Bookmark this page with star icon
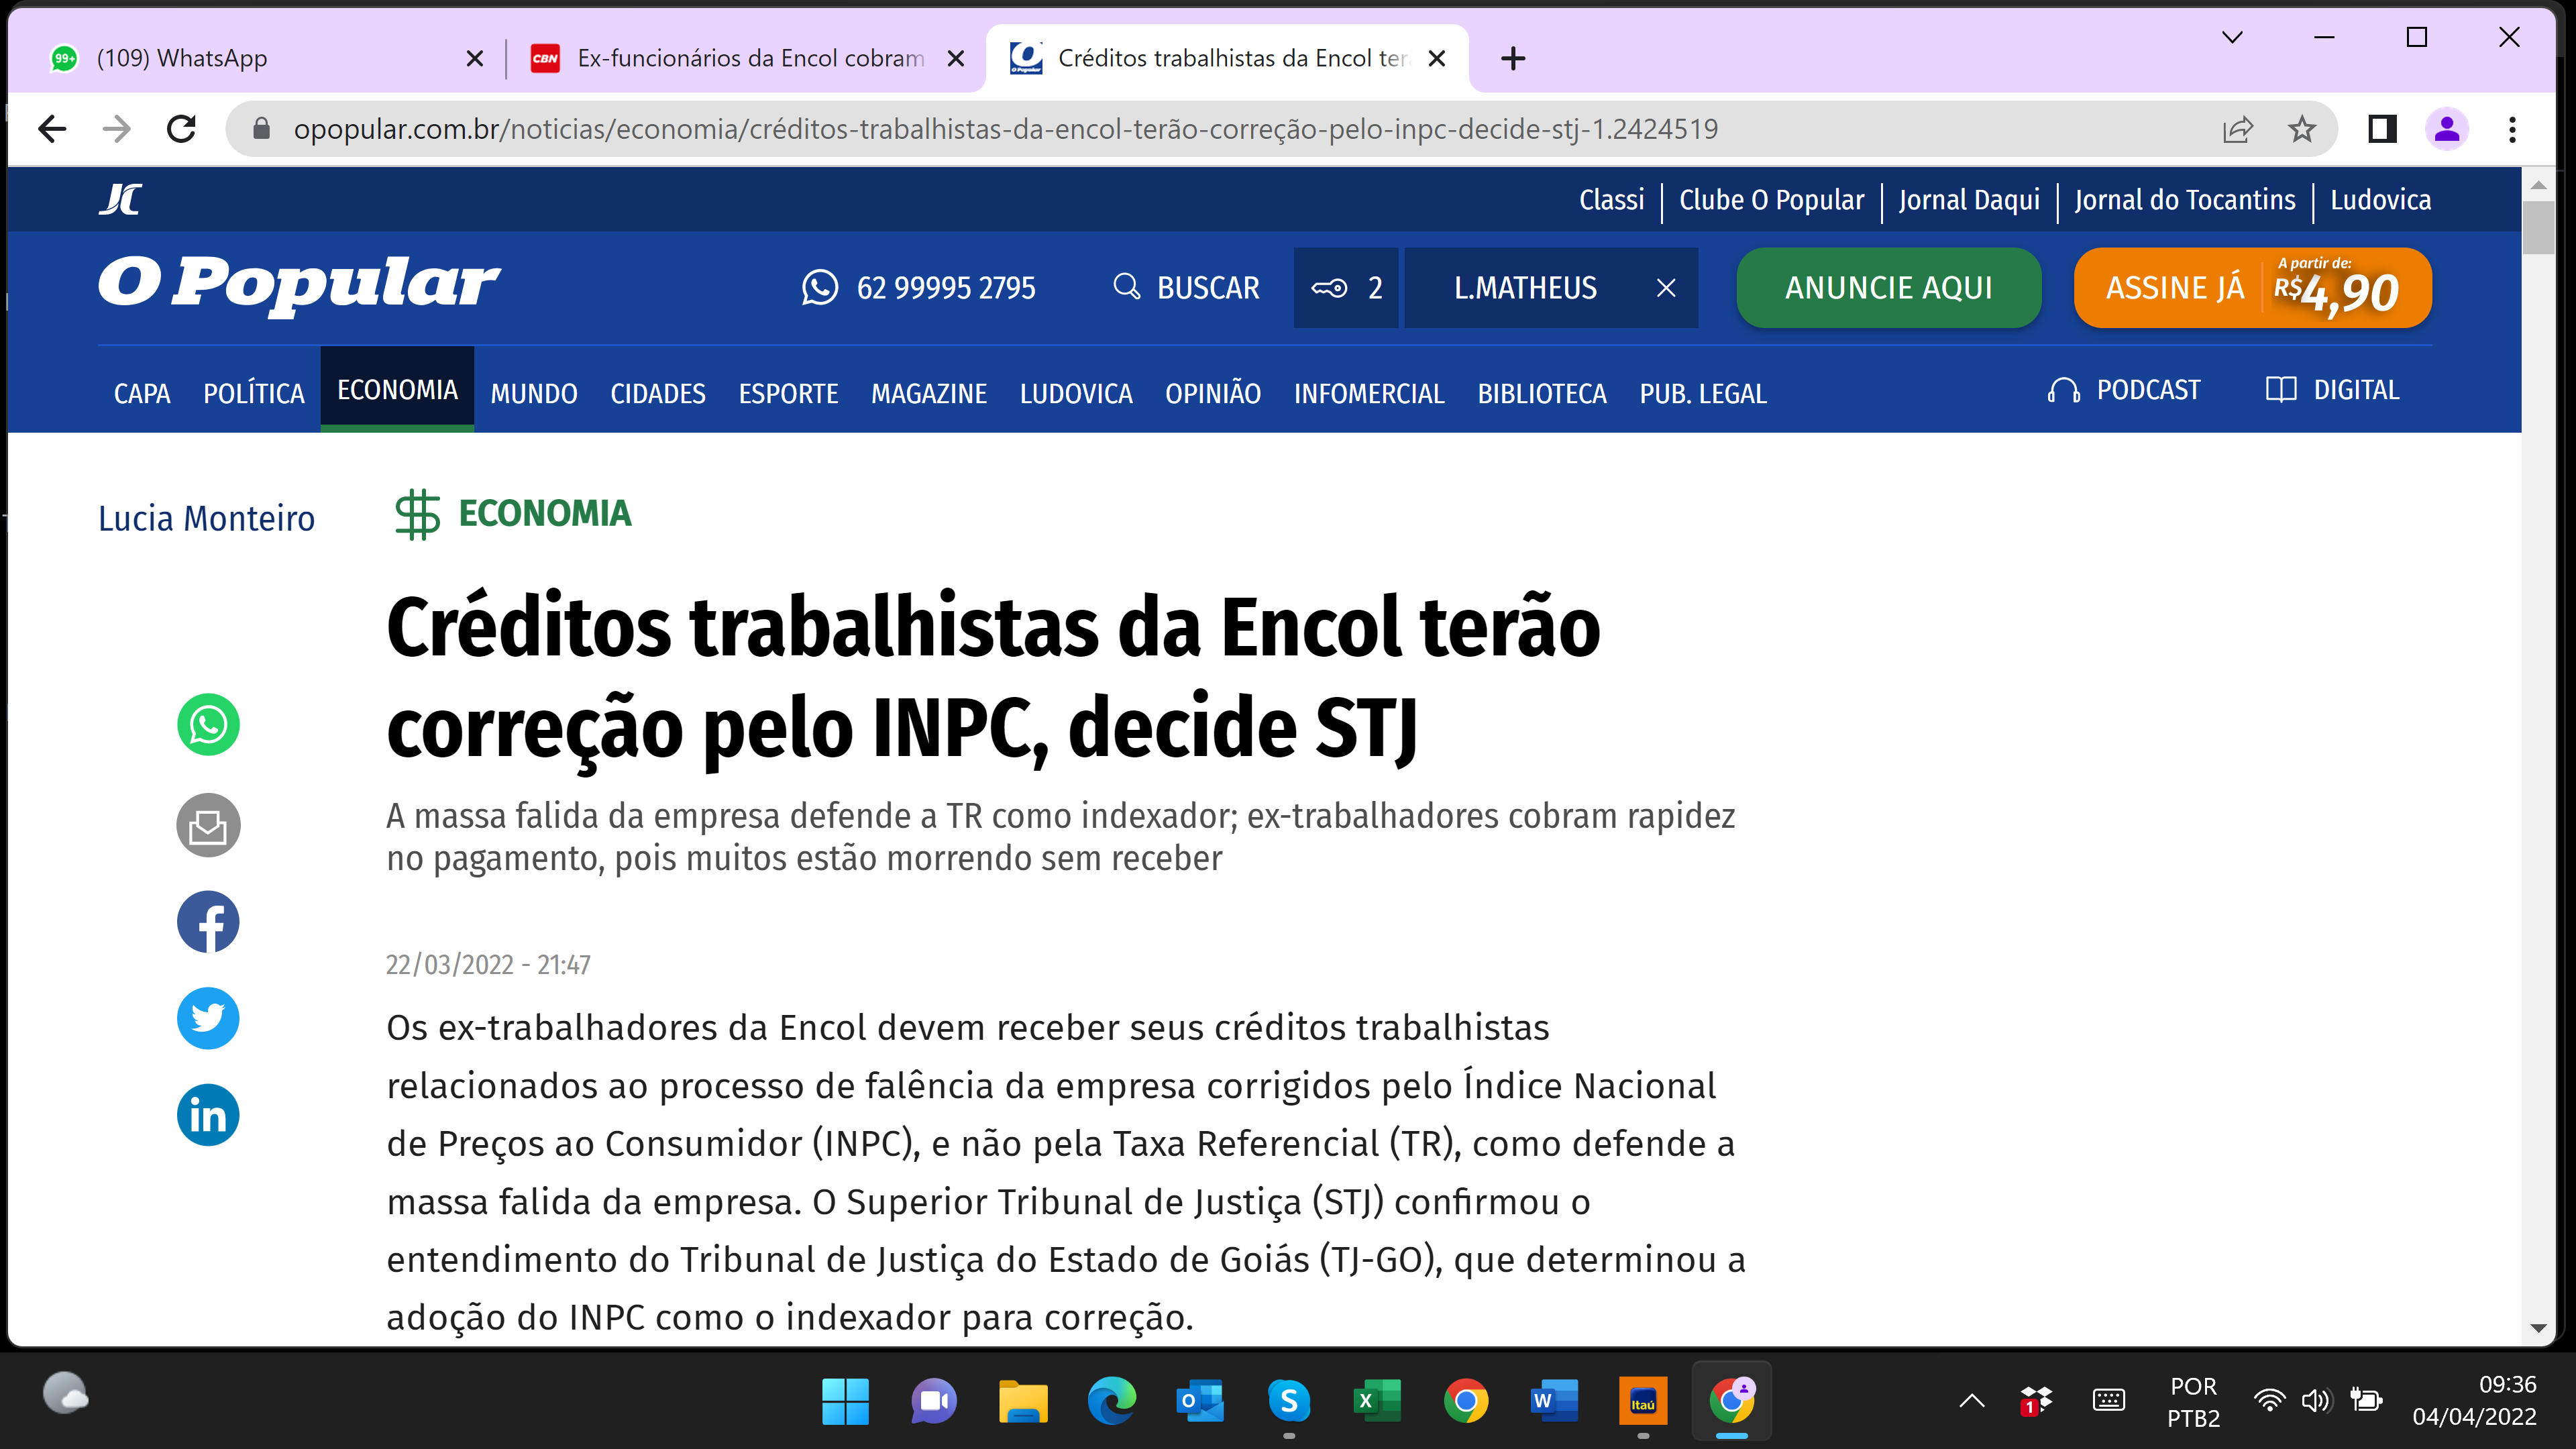 [x=2302, y=129]
